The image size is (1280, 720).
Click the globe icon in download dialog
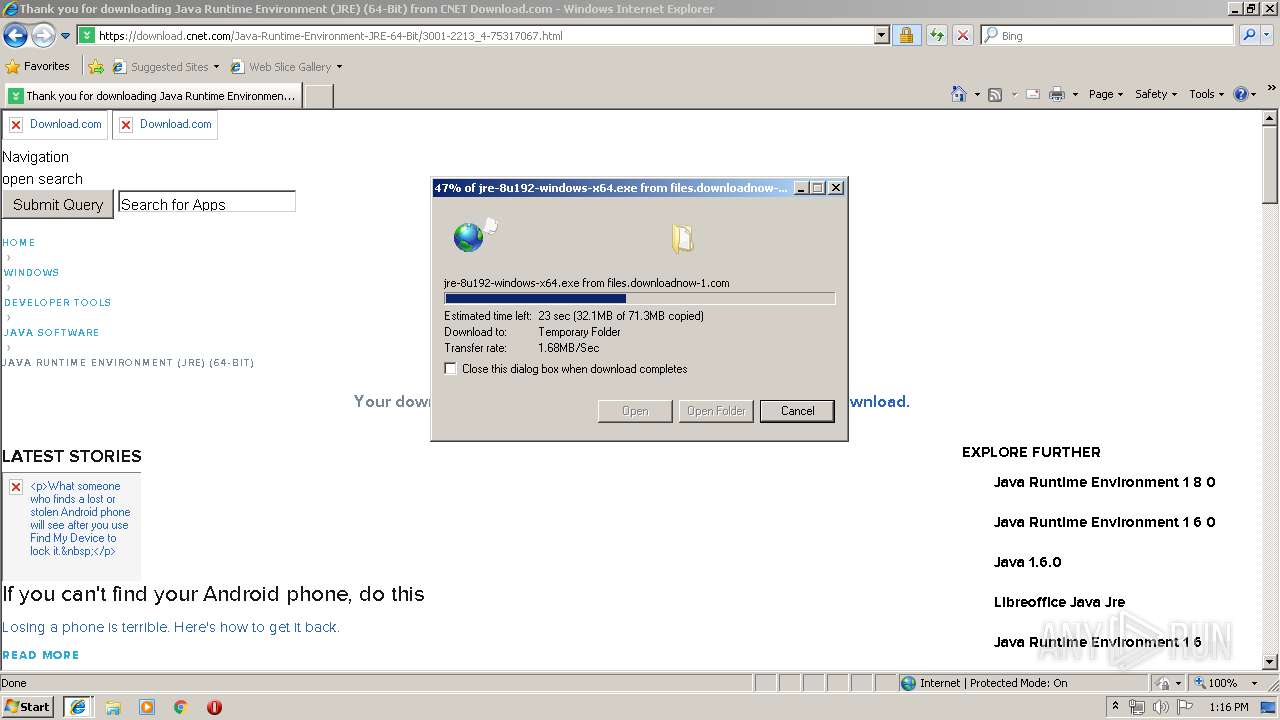pos(470,236)
